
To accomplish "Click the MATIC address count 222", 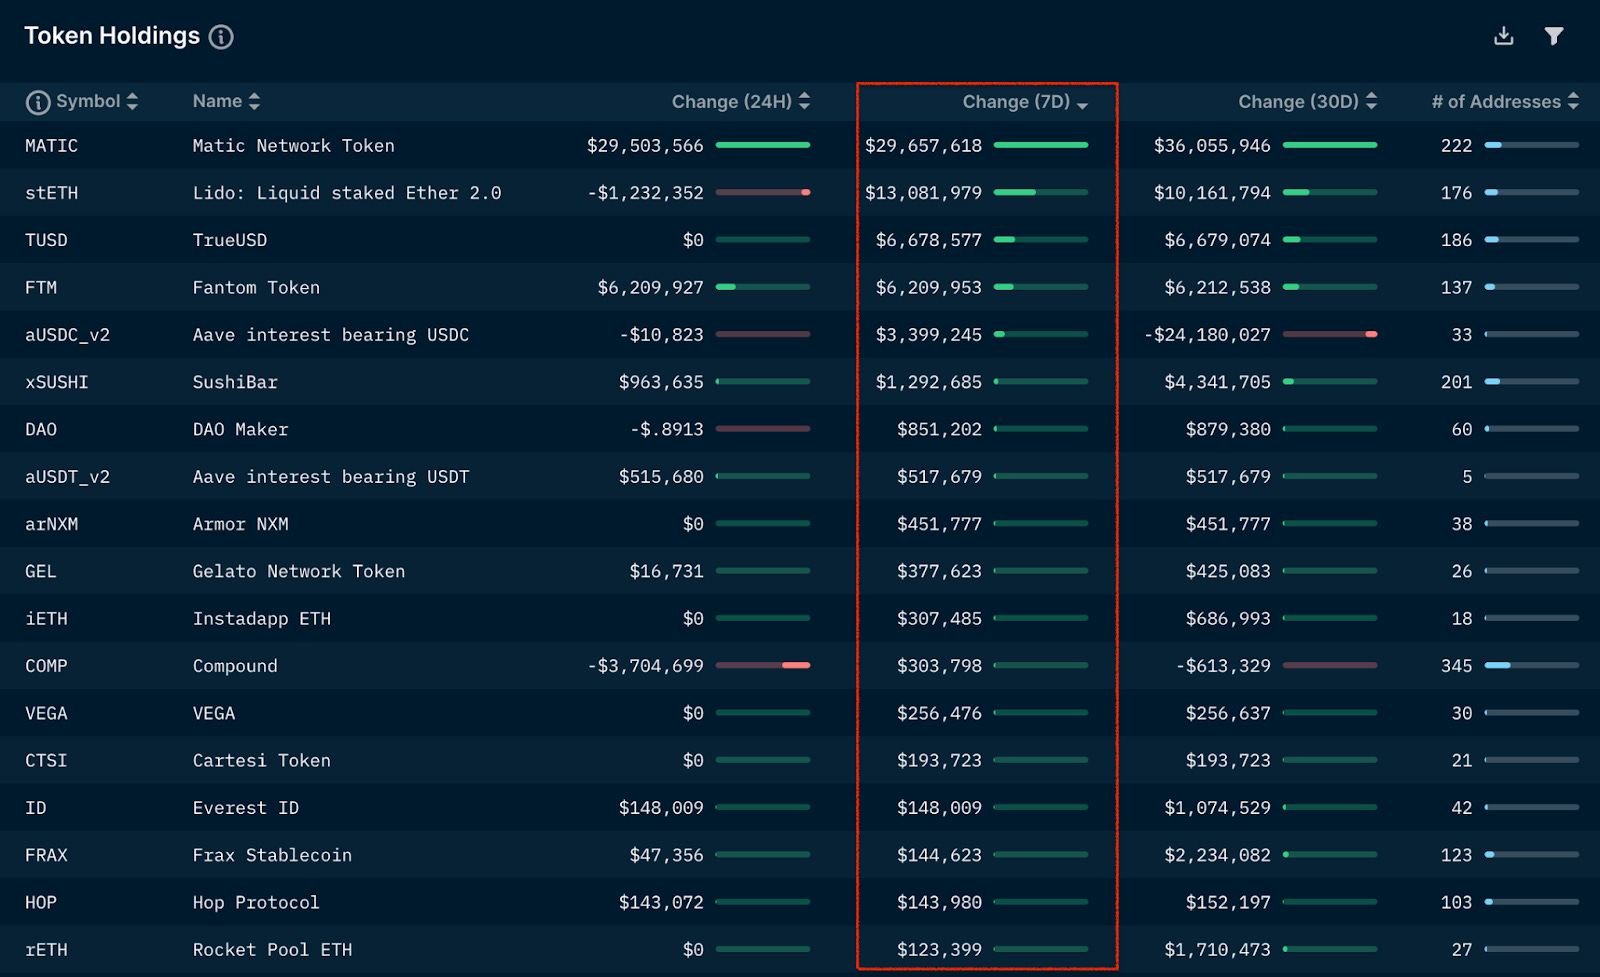I will (x=1456, y=146).
